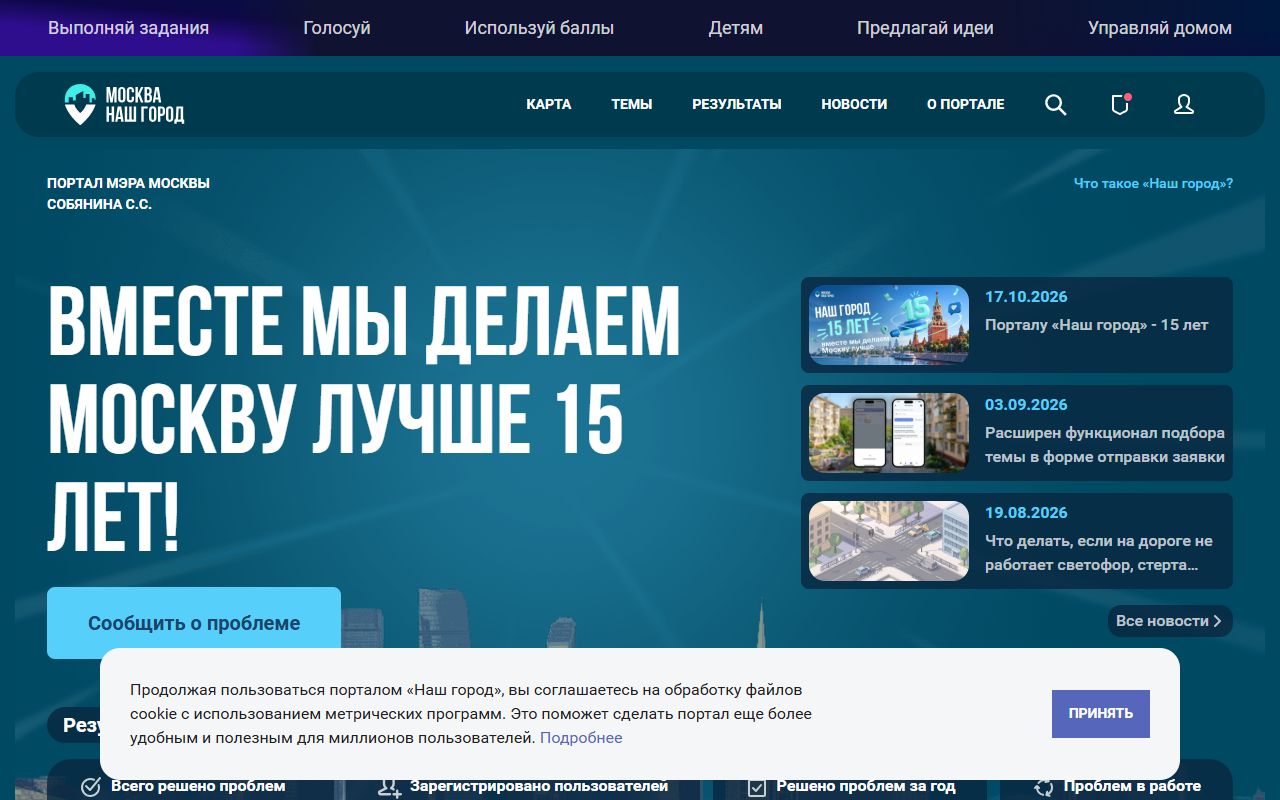1280x800 pixels.
Task: Open the 'Наш город 15 лет' news thumbnail
Action: point(889,325)
